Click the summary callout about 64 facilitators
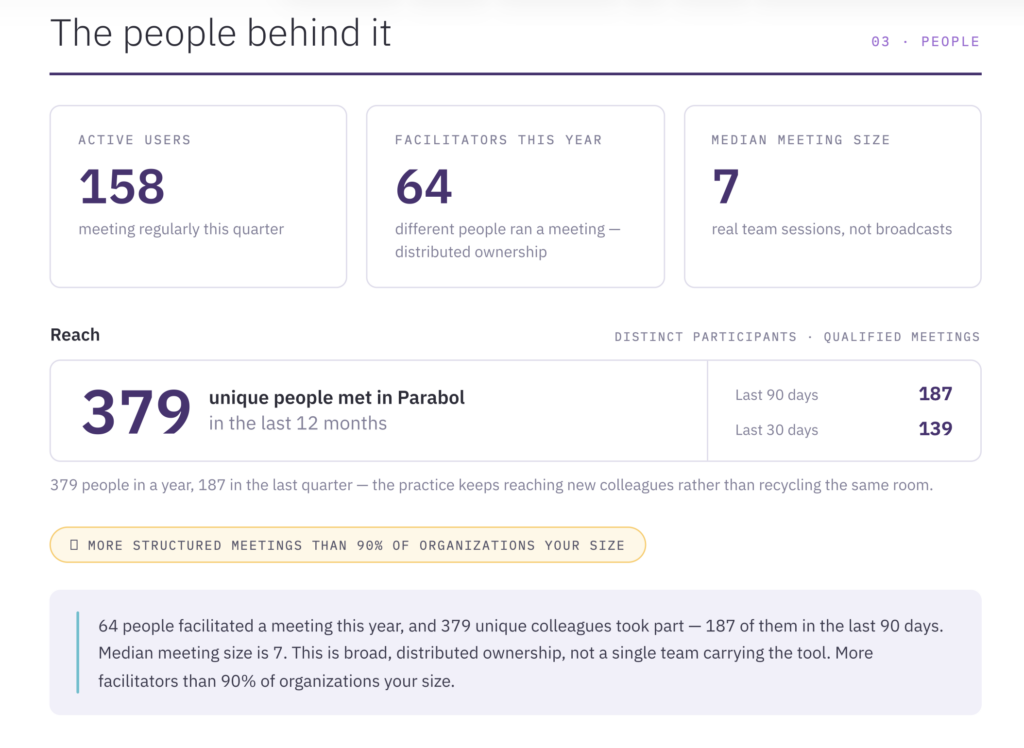Viewport: 1024px width, 748px height. tap(515, 653)
